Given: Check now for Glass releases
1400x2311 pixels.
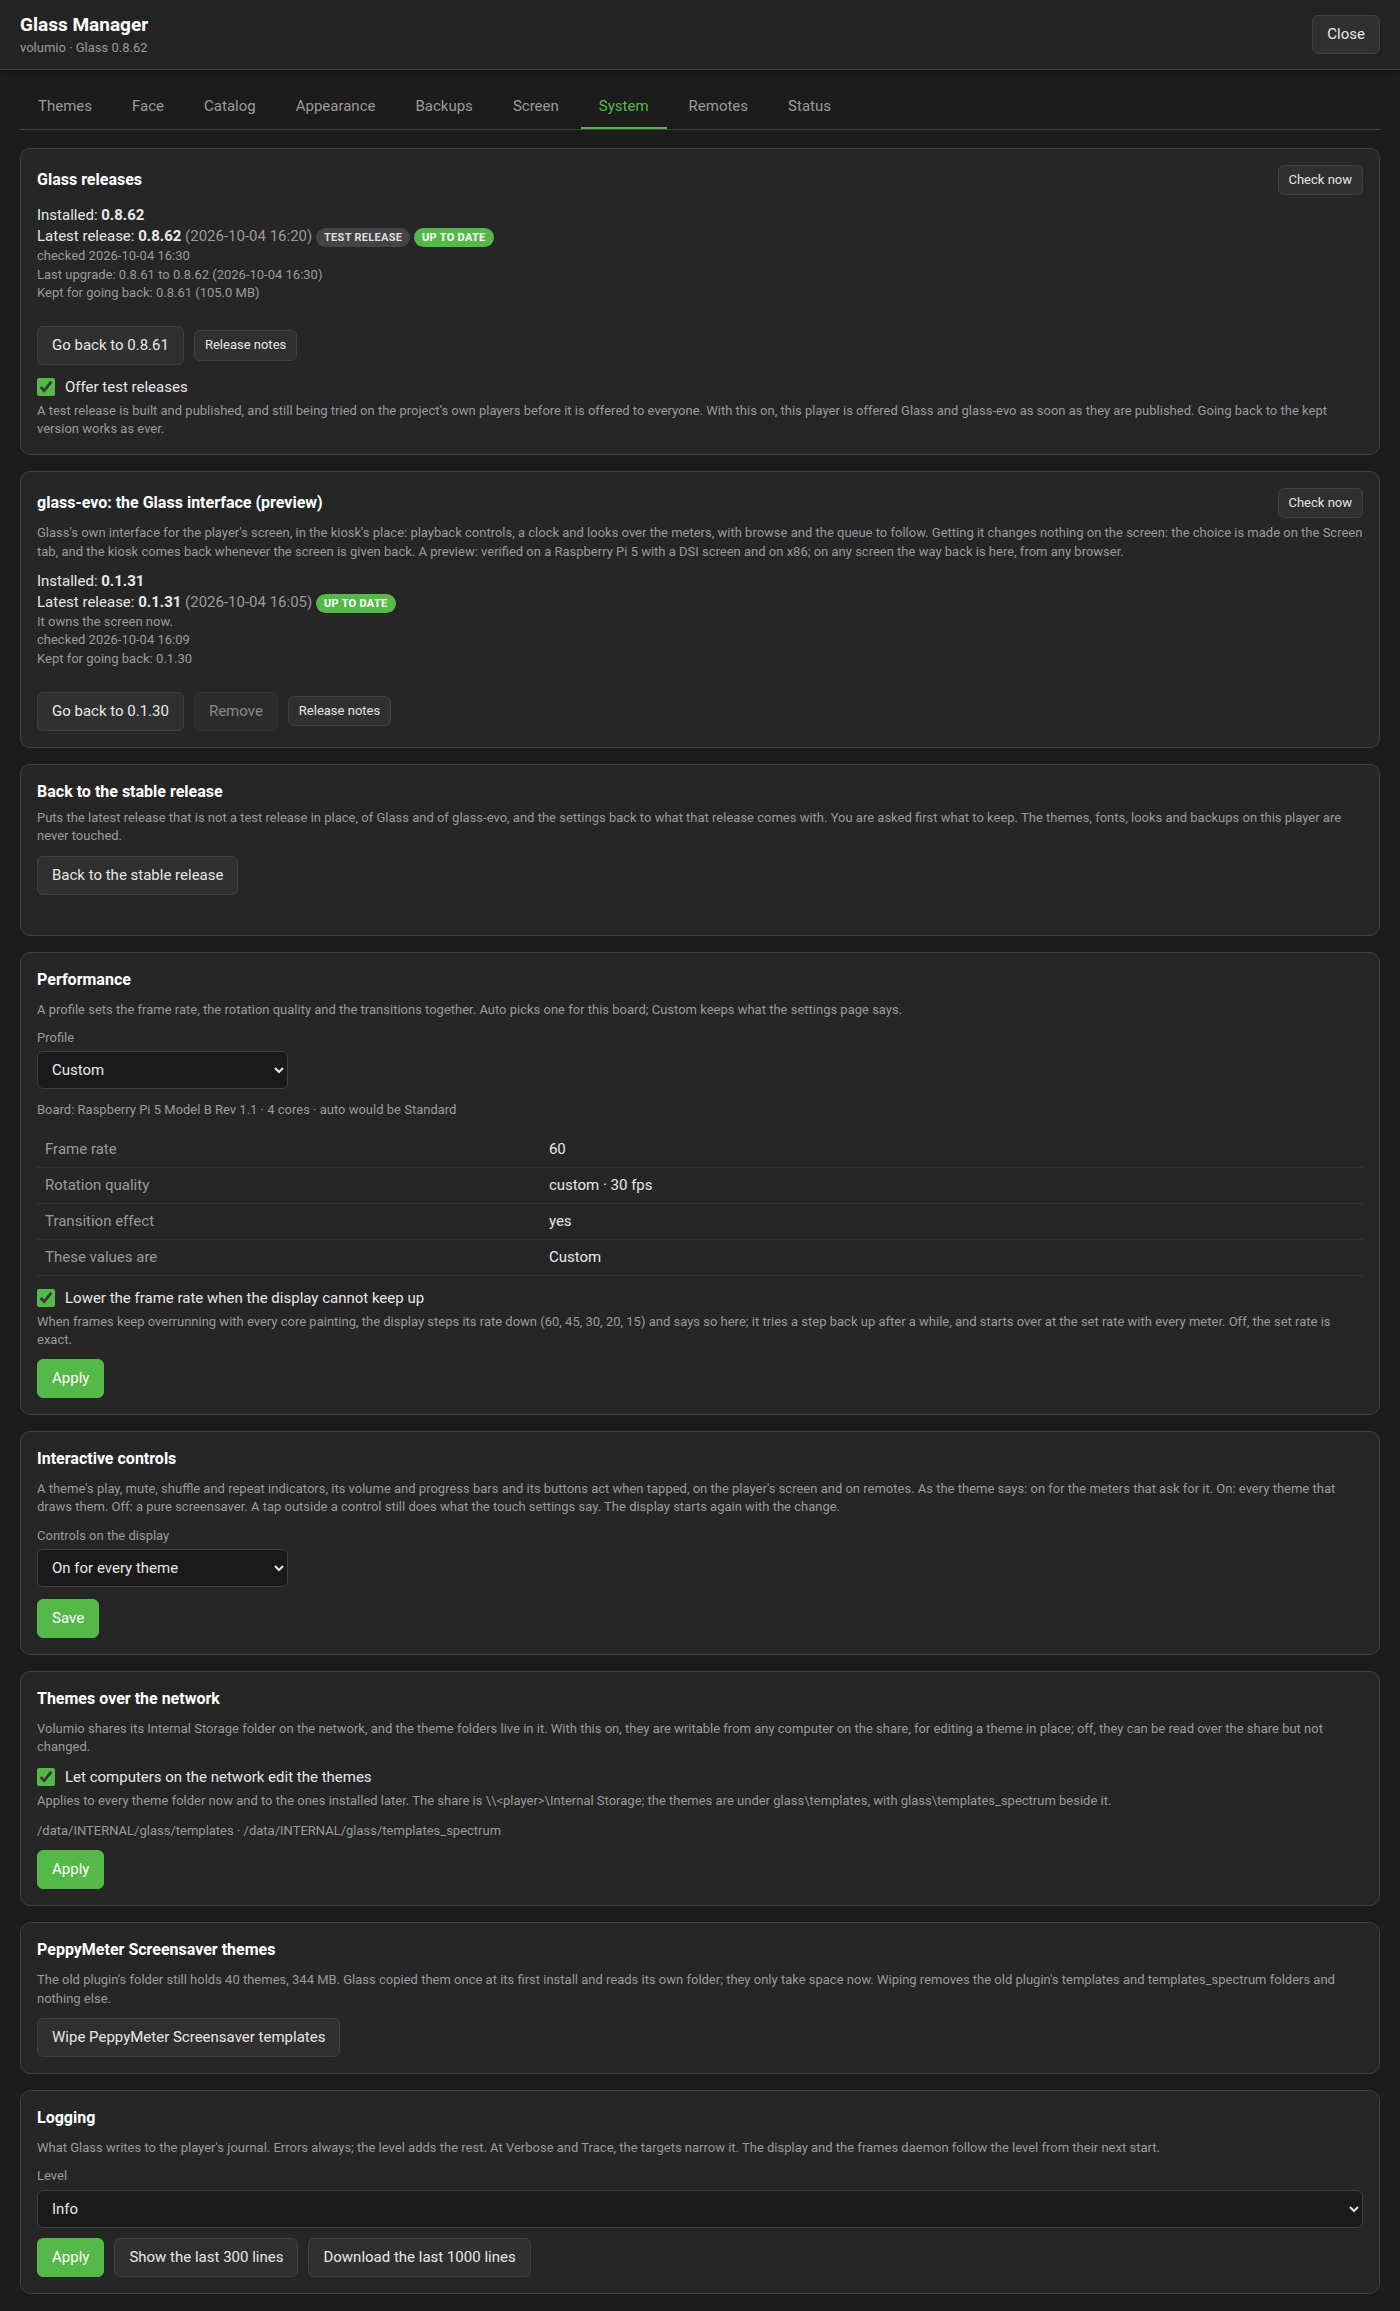Looking at the screenshot, I should 1319,180.
